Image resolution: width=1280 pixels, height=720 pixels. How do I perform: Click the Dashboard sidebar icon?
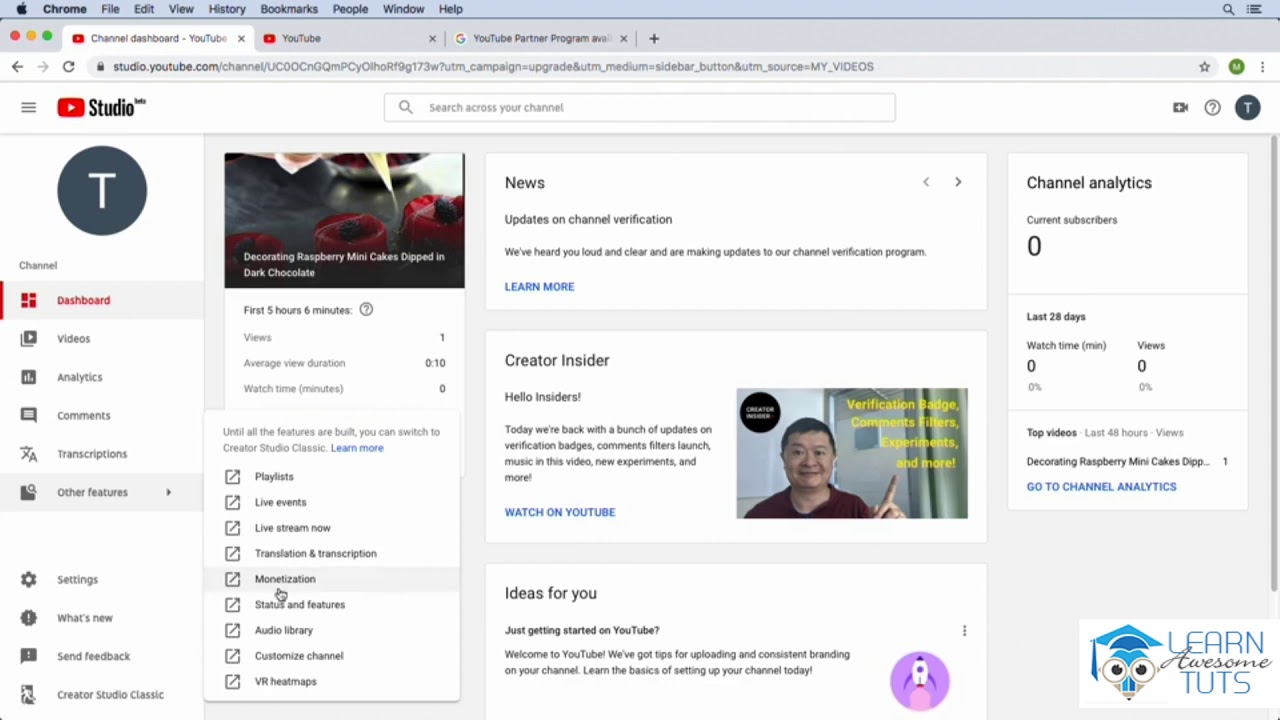pyautogui.click(x=28, y=300)
